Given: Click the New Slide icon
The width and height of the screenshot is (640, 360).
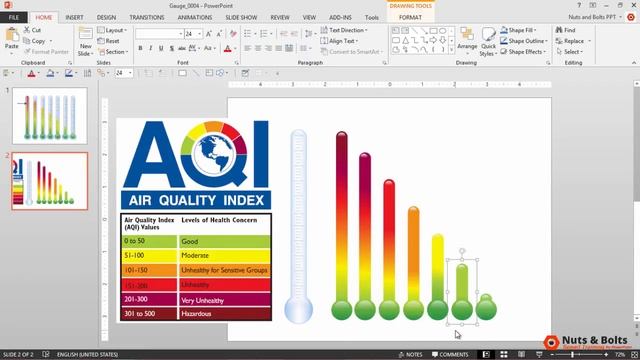Looking at the screenshot, I should click(x=86, y=34).
